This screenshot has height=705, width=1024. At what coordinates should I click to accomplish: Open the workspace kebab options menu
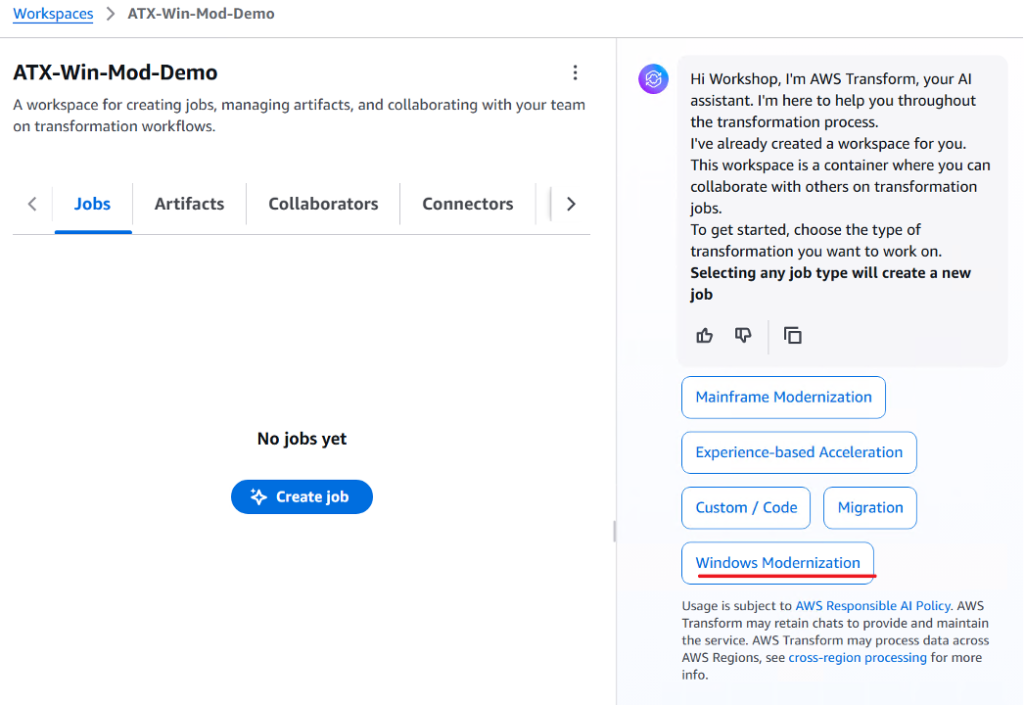point(575,73)
